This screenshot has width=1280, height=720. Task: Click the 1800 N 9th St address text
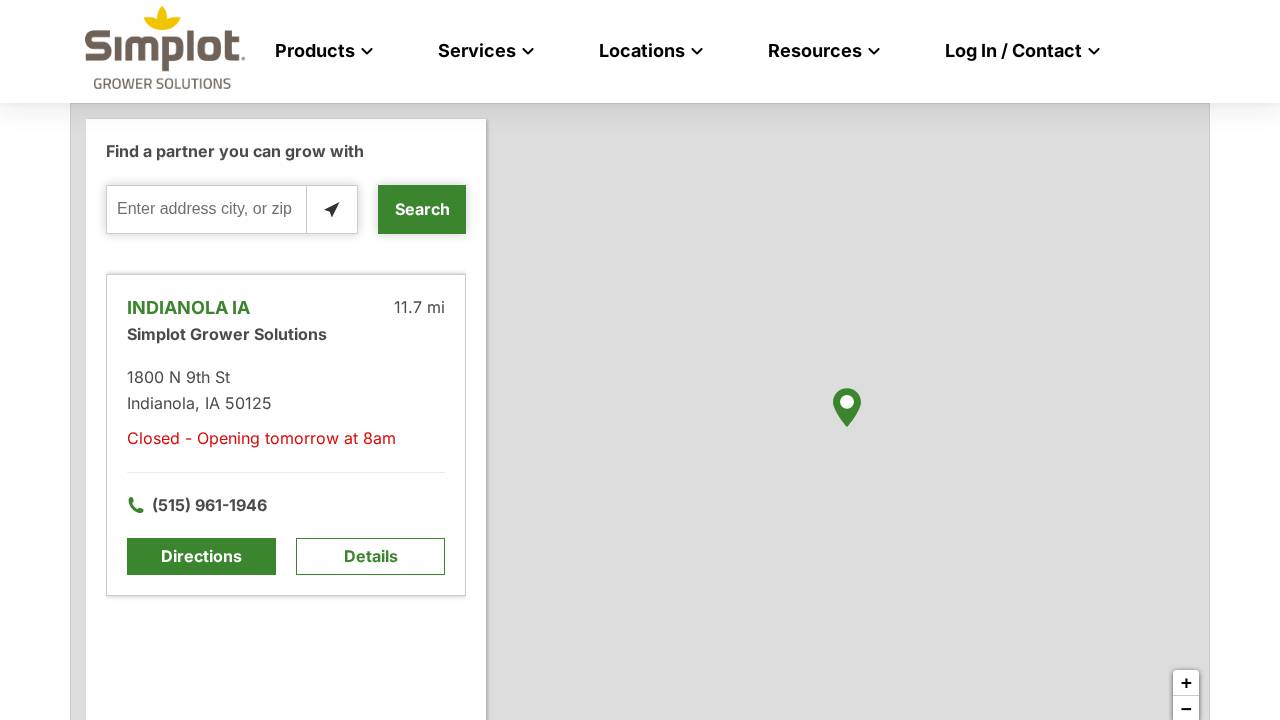178,377
